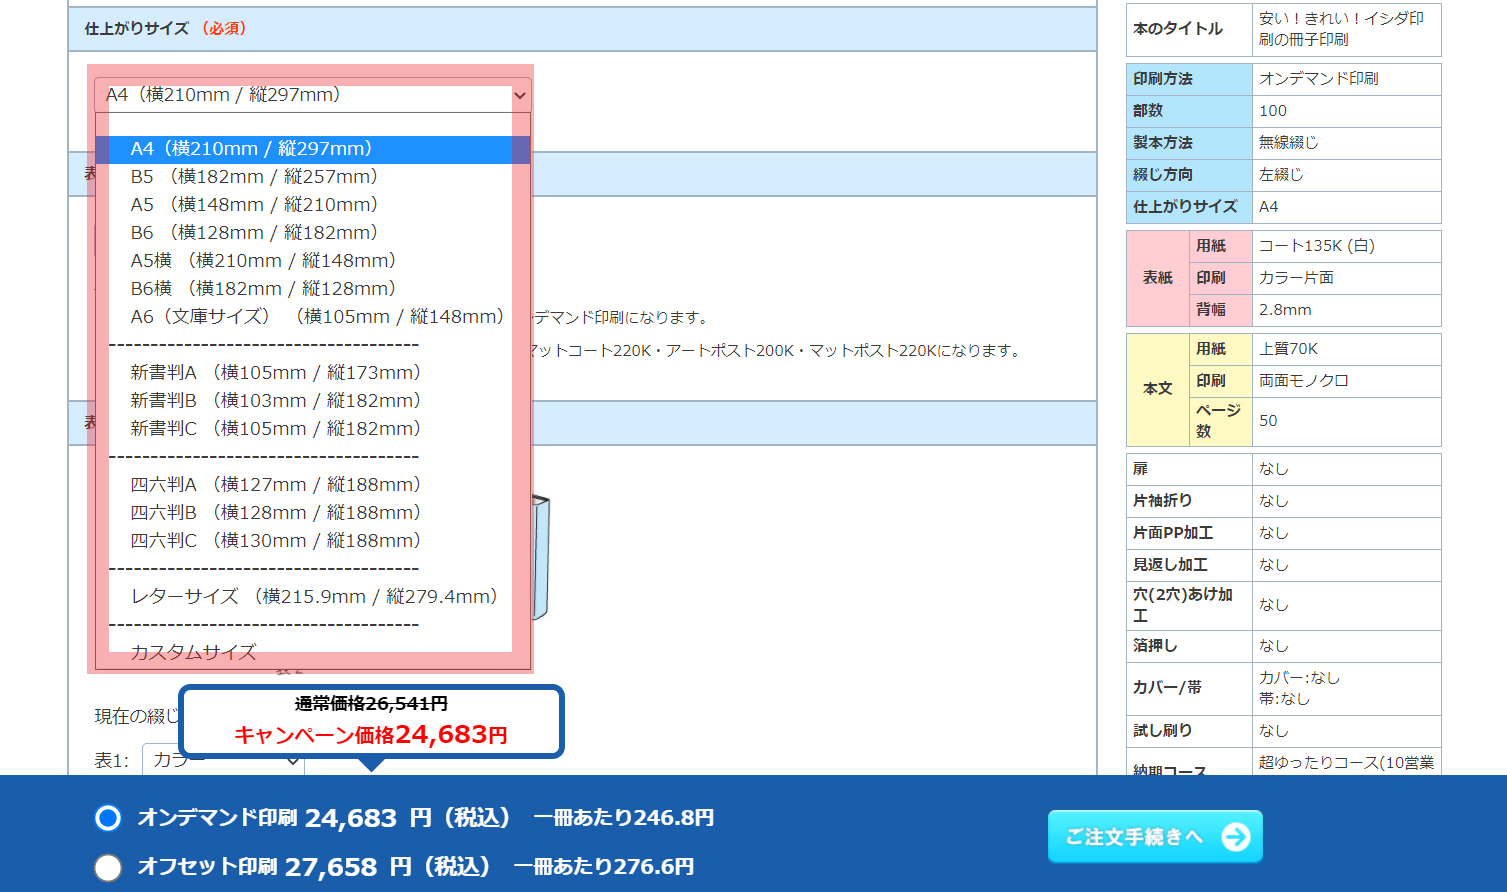Click ご注文手続きへ button

coord(1155,836)
